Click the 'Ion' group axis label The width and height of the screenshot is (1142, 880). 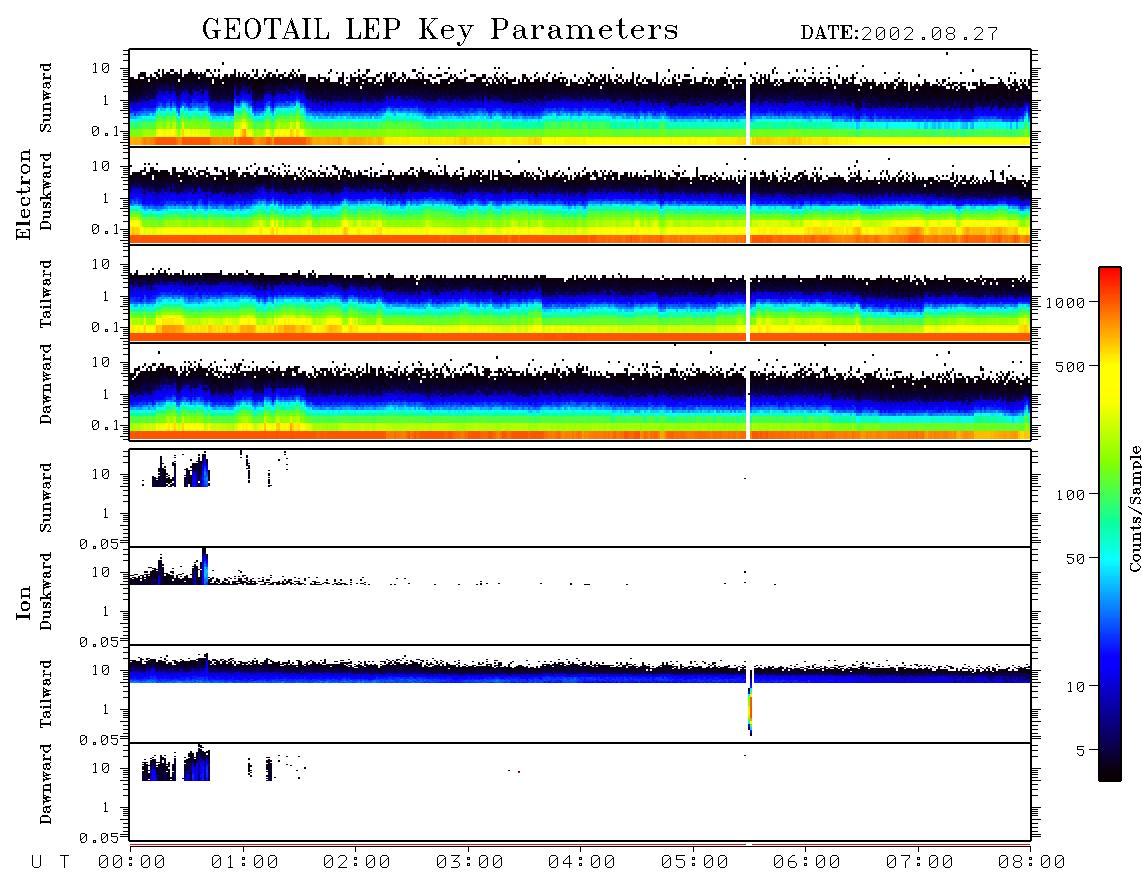24,602
